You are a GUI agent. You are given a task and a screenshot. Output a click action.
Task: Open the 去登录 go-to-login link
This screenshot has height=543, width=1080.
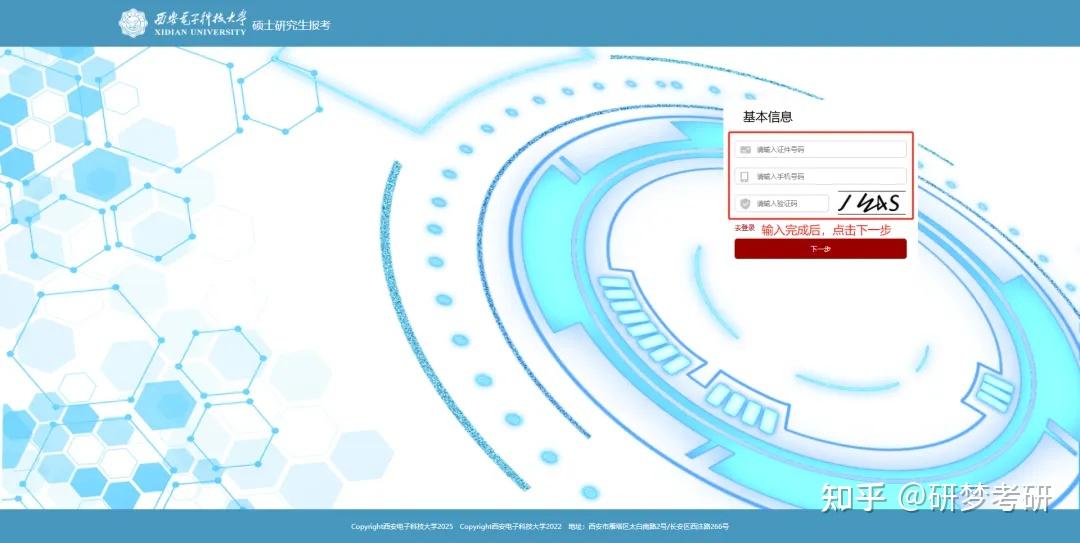pos(744,227)
